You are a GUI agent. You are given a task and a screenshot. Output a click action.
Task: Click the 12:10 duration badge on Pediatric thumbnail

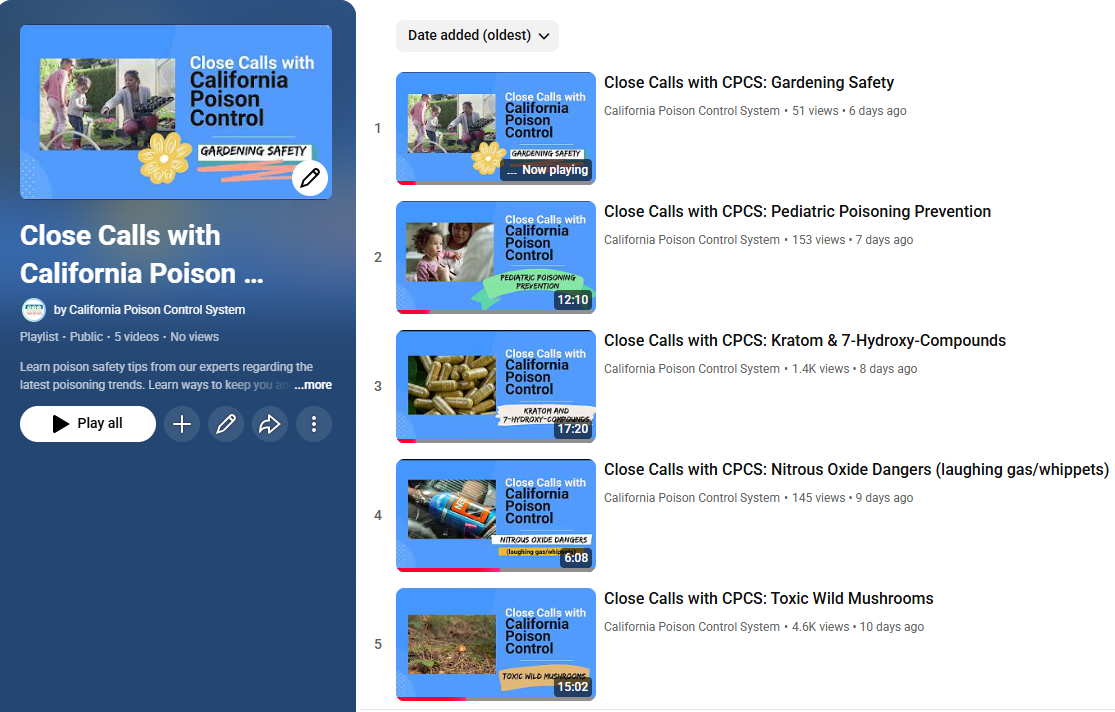pos(572,299)
